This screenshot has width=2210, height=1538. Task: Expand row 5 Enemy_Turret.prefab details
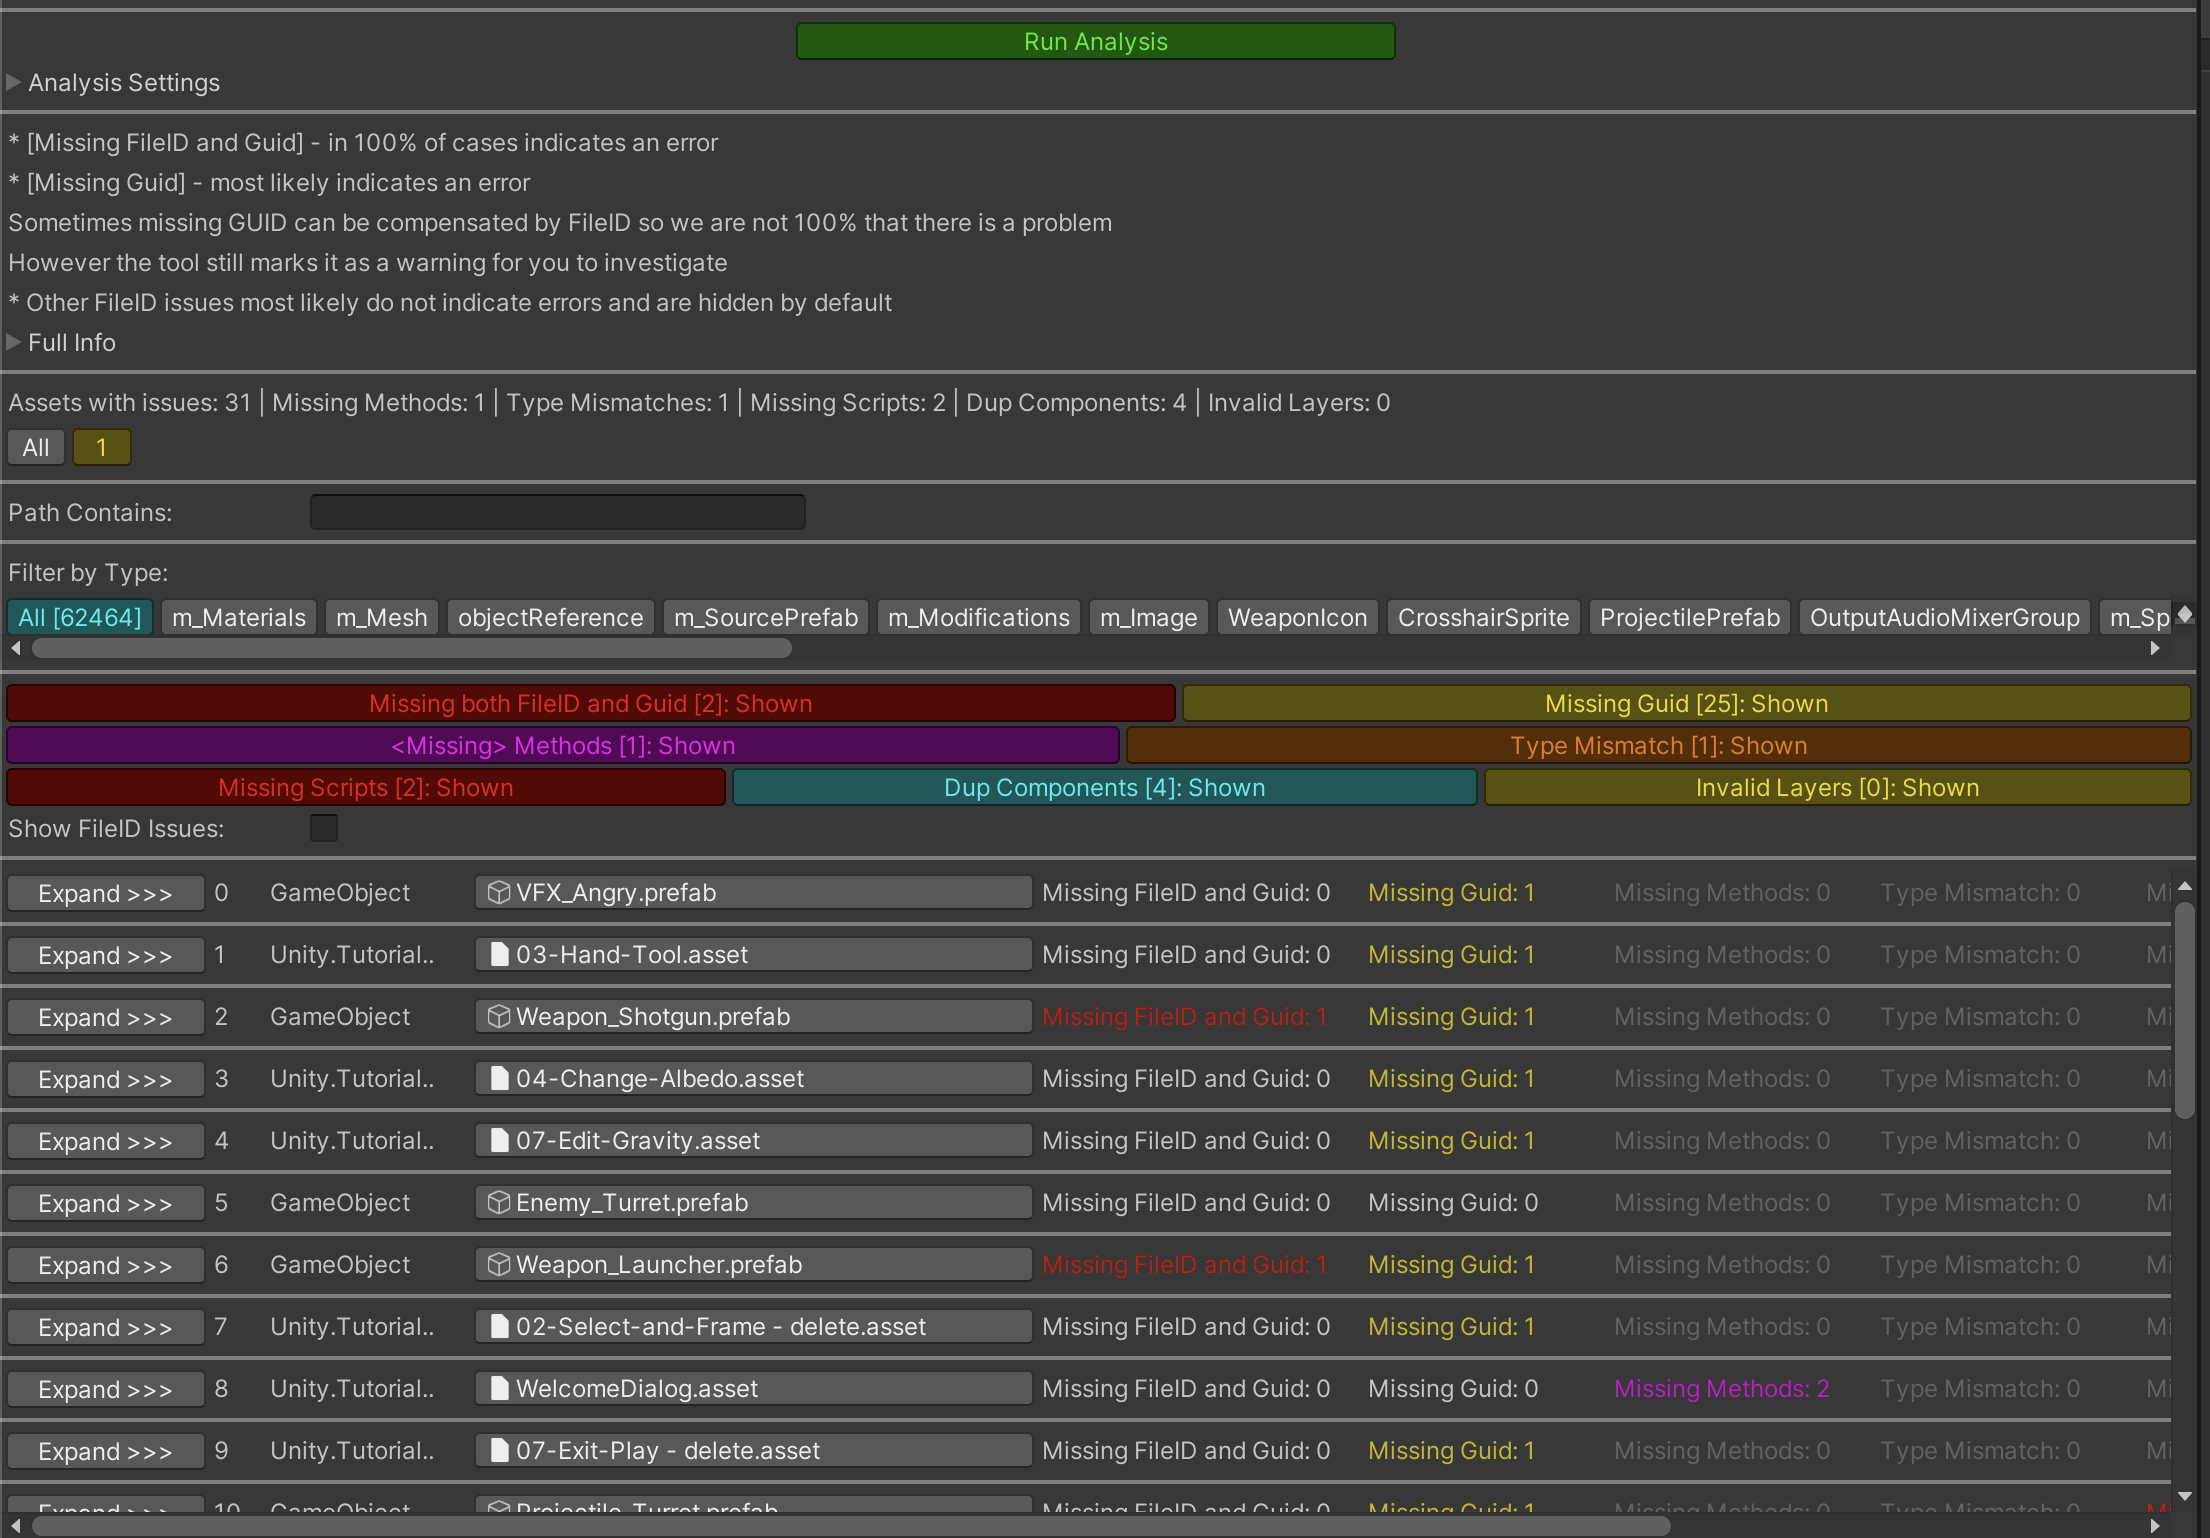pos(106,1203)
